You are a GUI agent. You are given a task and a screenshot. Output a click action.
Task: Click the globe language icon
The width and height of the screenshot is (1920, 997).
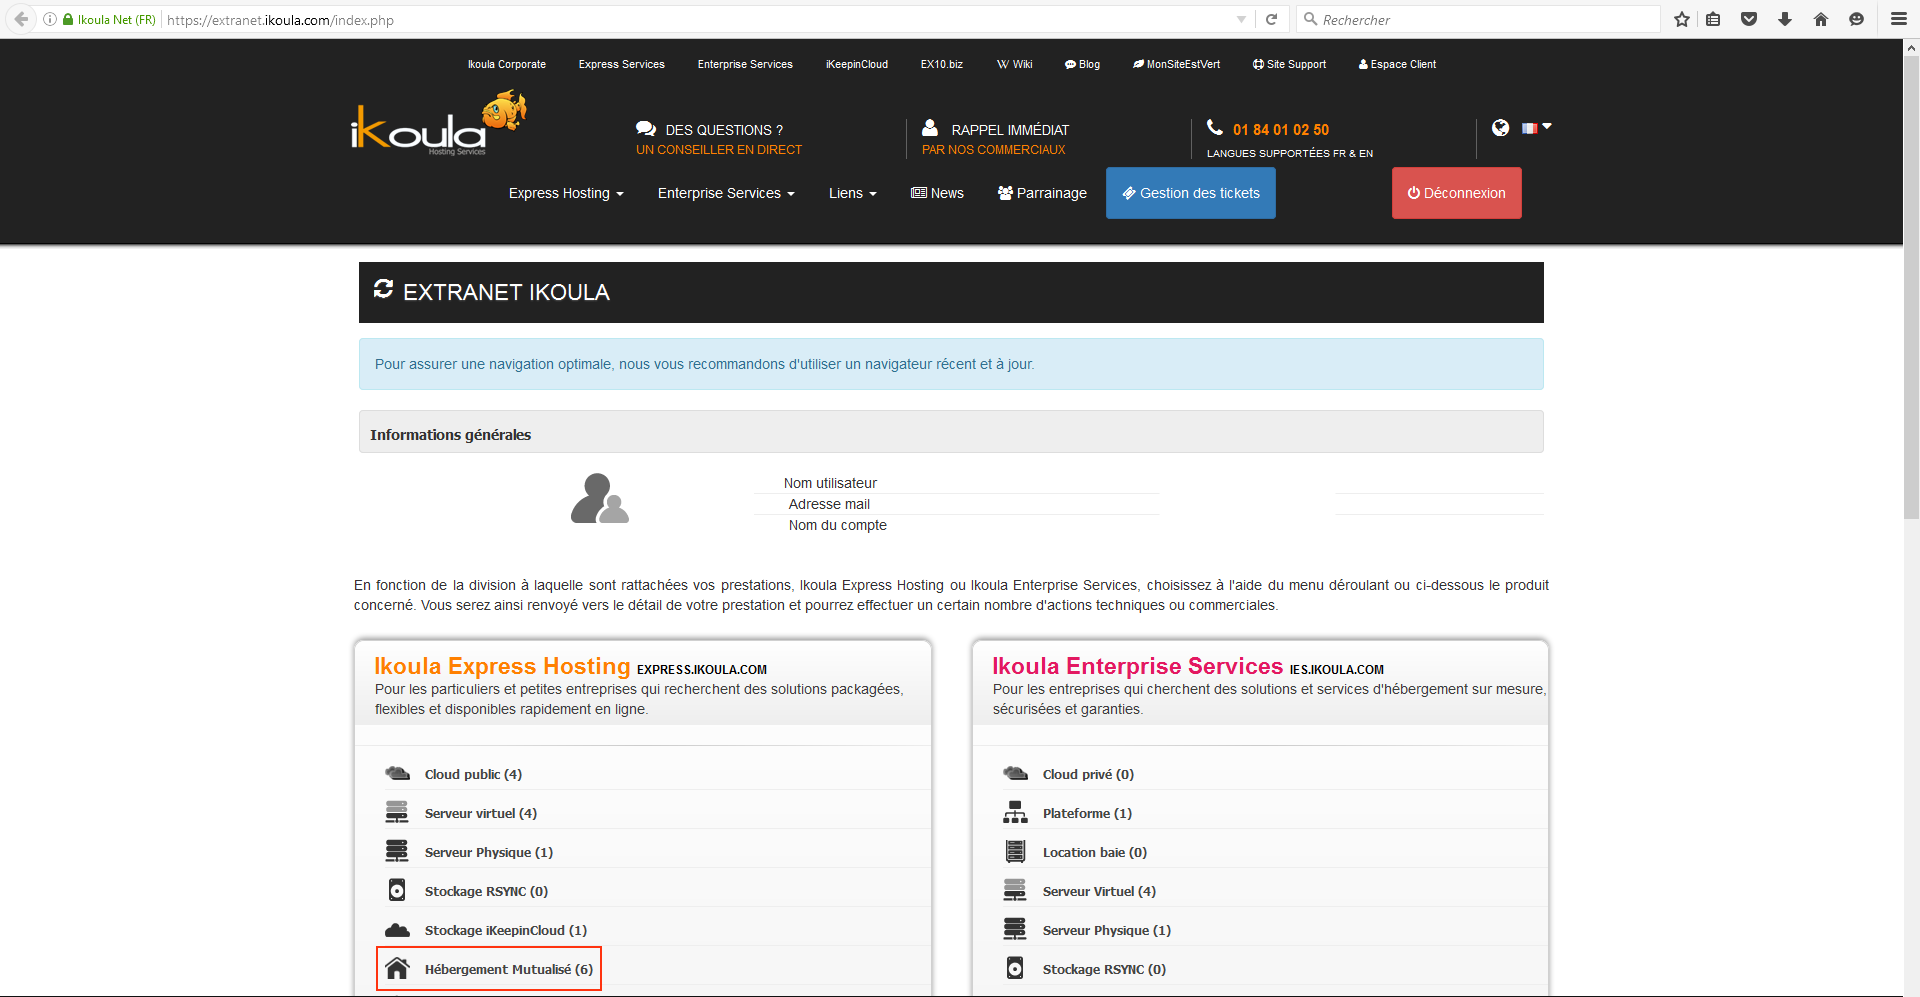tap(1500, 128)
